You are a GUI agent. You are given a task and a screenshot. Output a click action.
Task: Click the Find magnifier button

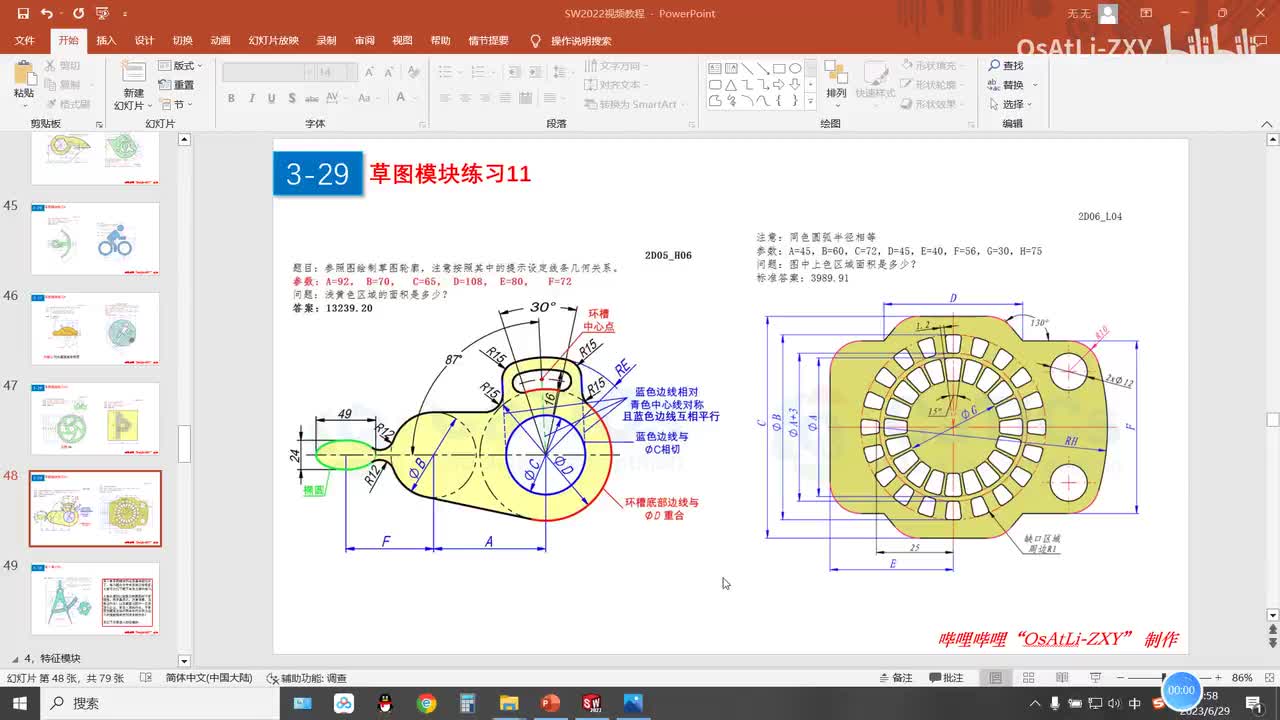tap(1006, 66)
